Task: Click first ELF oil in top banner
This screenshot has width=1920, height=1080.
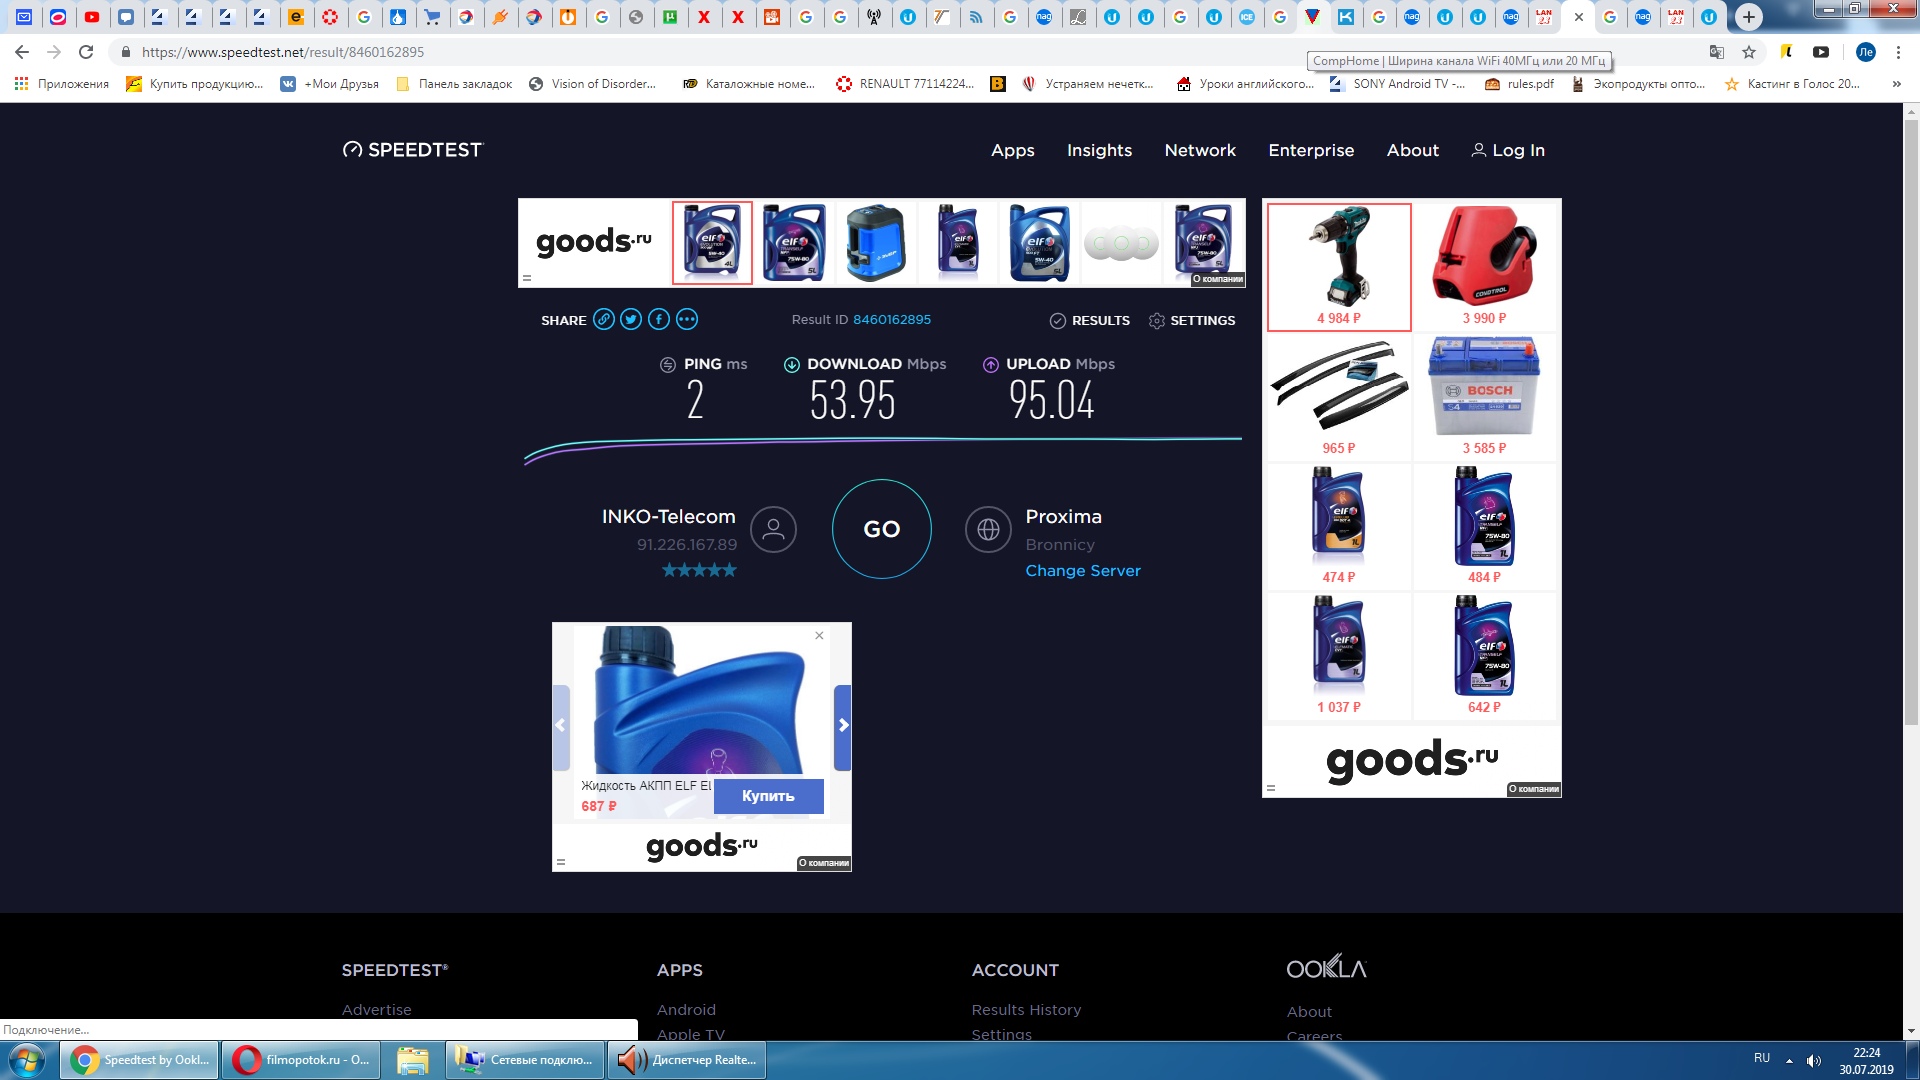Action: [x=712, y=243]
